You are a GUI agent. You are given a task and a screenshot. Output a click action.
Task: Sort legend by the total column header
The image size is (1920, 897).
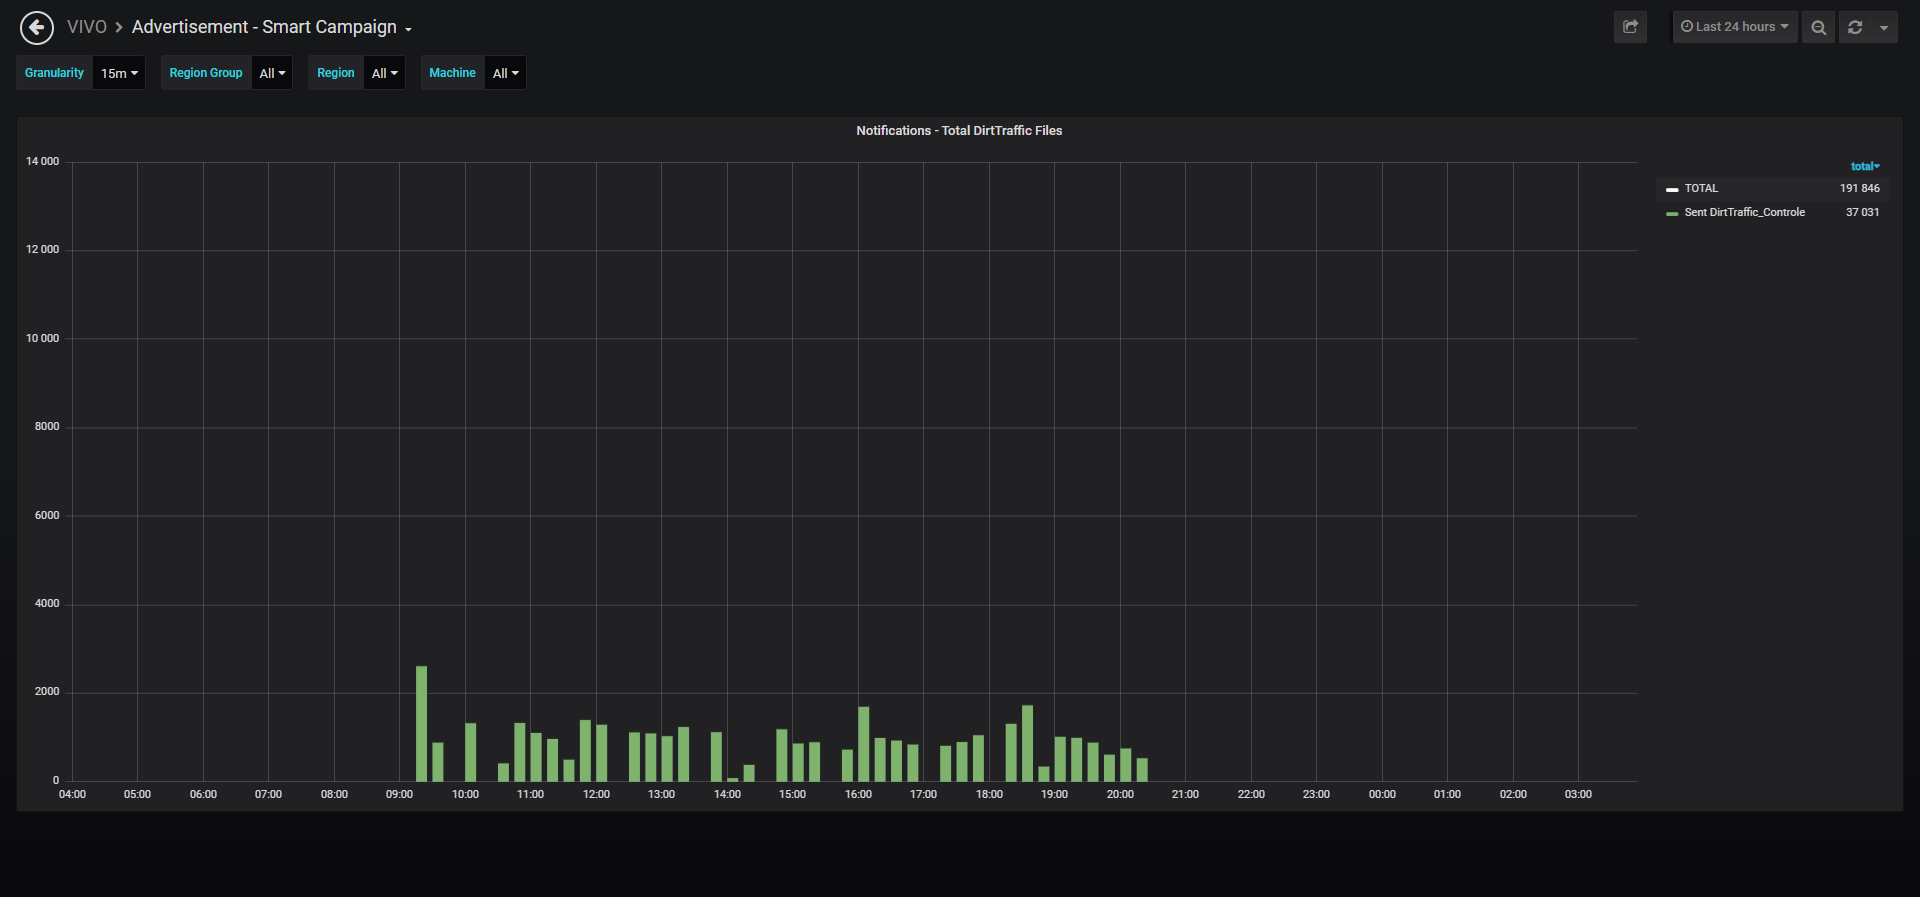click(x=1865, y=166)
